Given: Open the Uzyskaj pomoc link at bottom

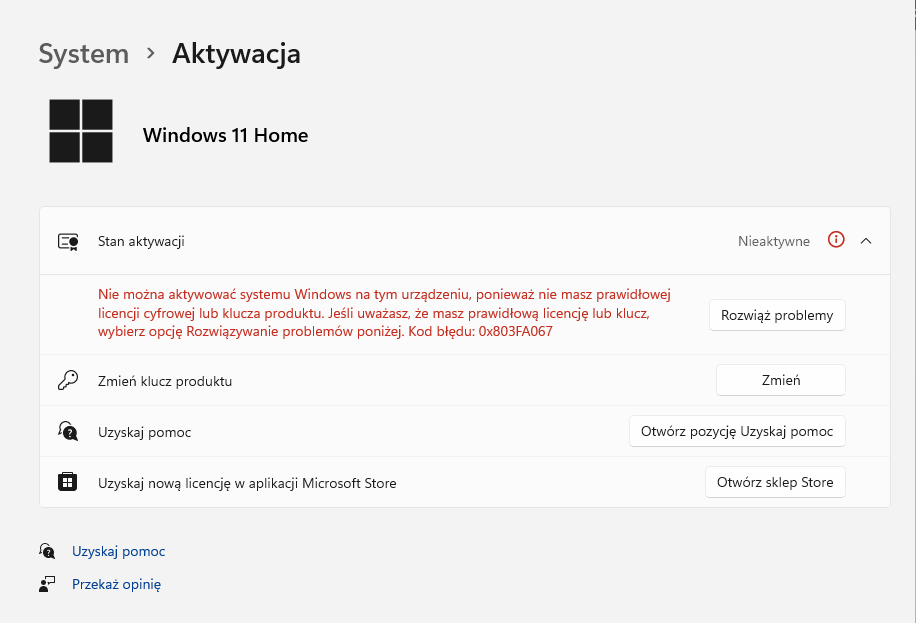Looking at the screenshot, I should click(x=119, y=551).
